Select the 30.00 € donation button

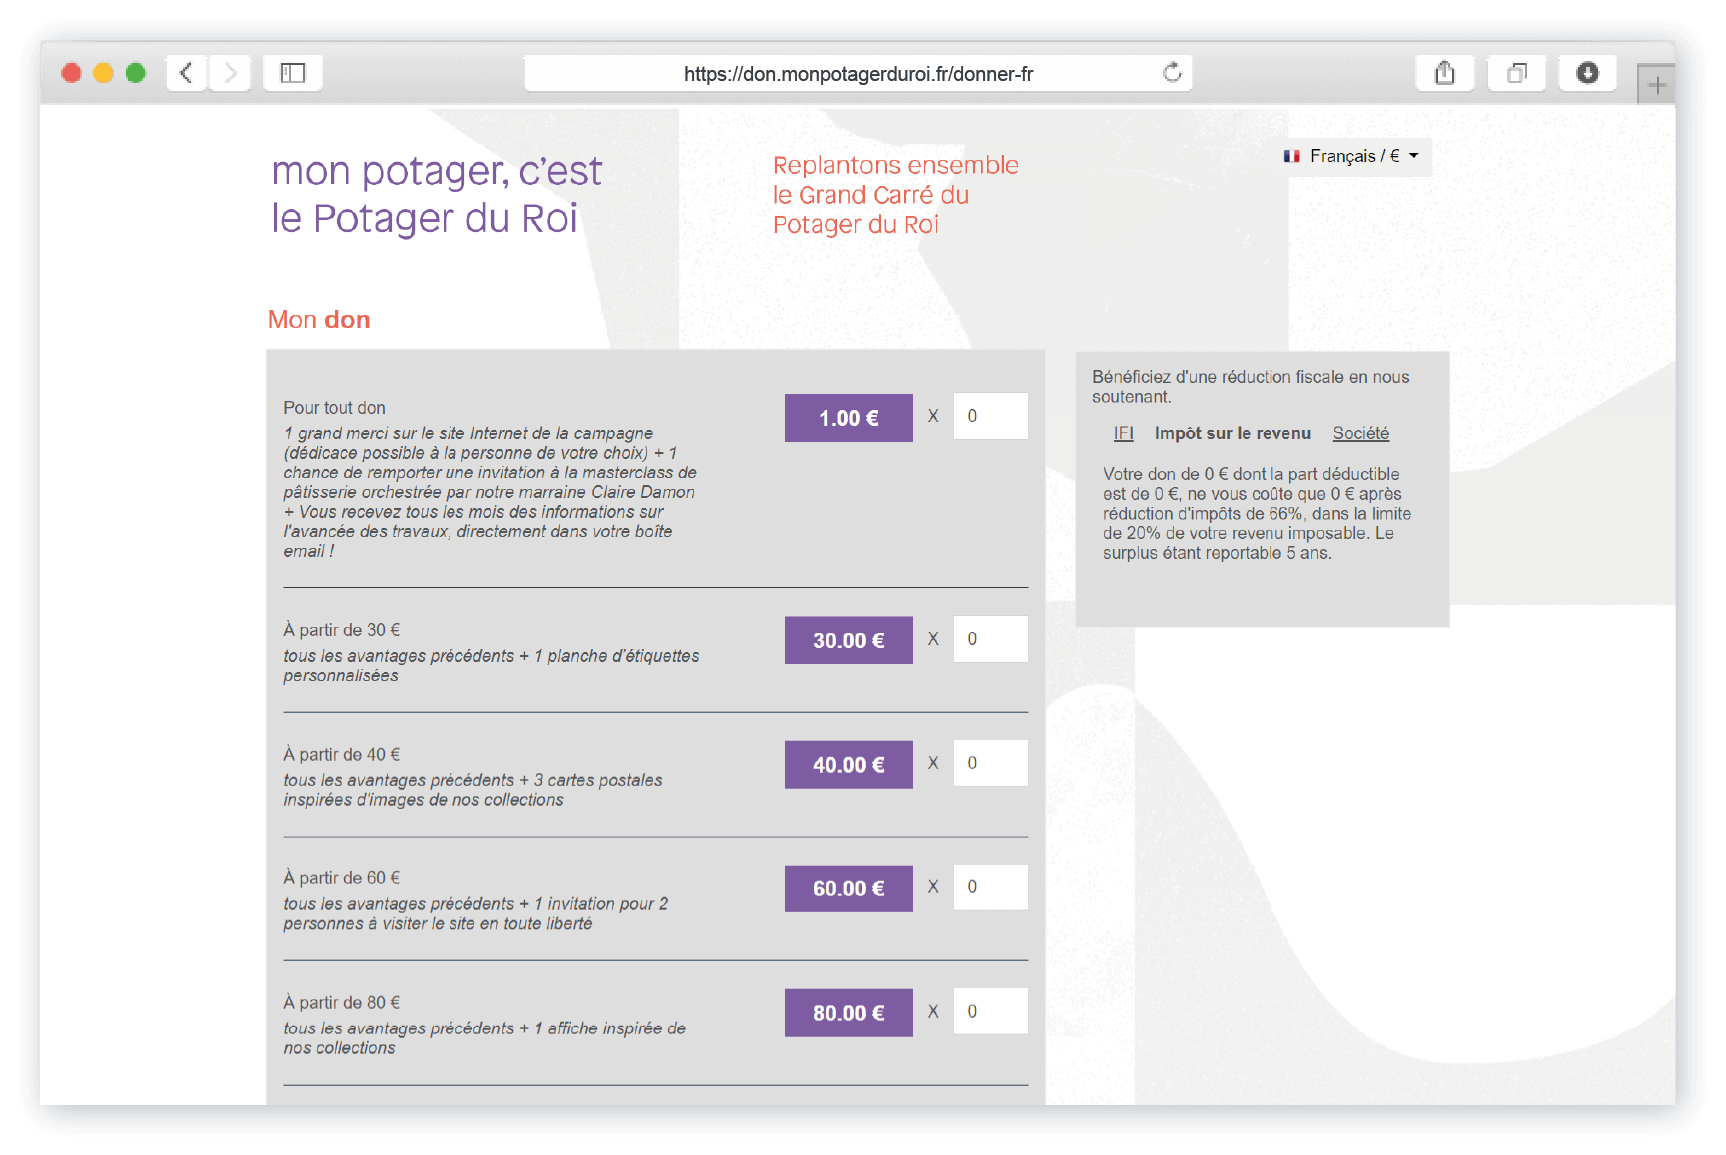click(848, 640)
